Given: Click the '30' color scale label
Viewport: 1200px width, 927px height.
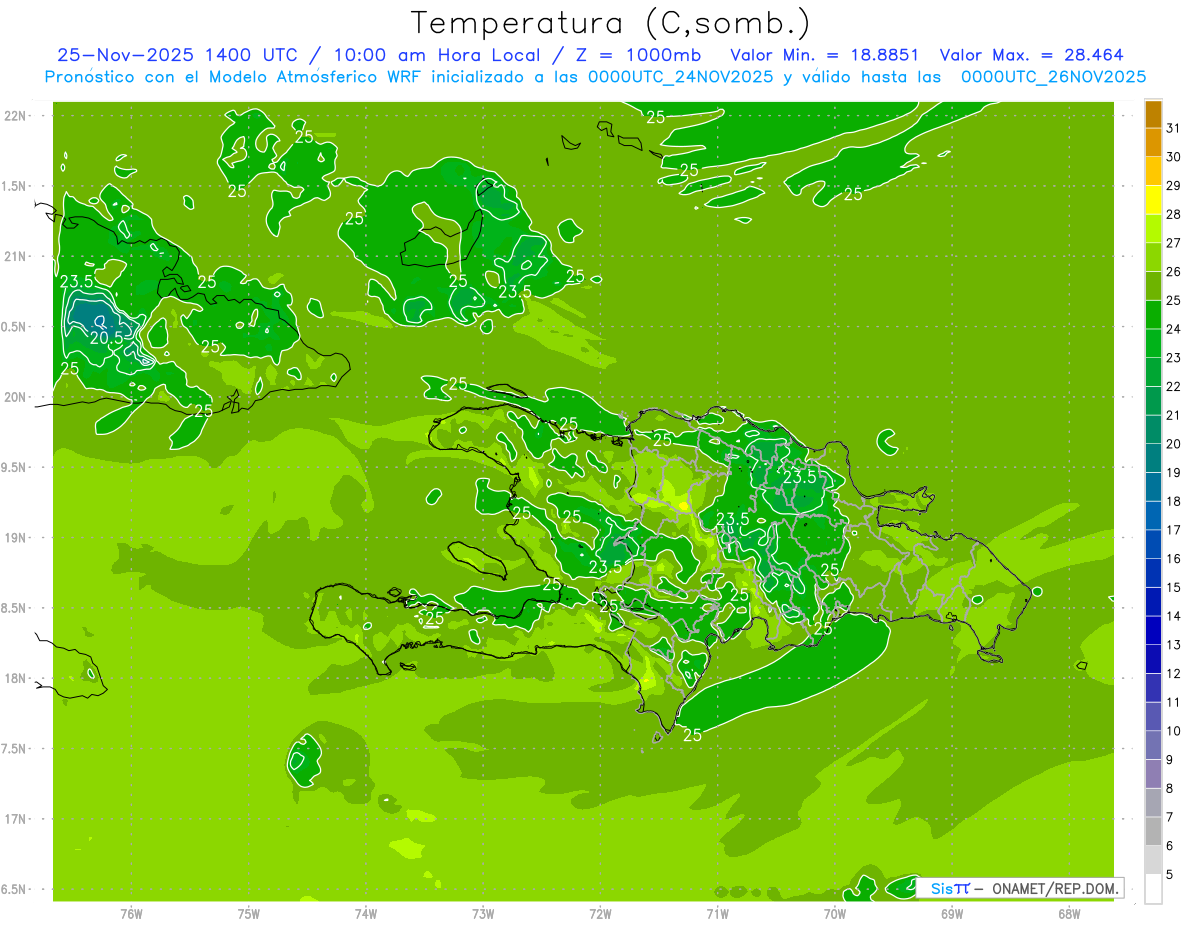Looking at the screenshot, I should 1174,157.
